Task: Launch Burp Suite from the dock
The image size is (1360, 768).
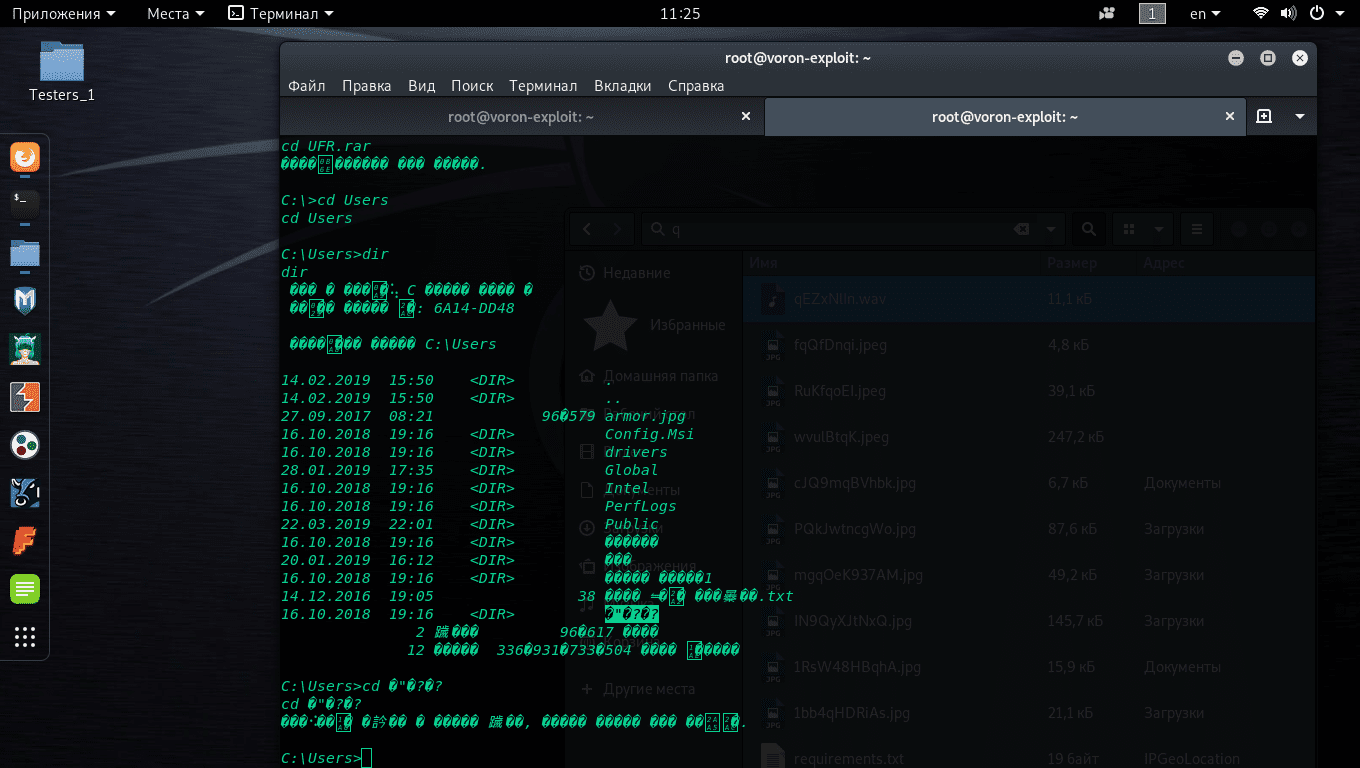Action: (x=25, y=397)
